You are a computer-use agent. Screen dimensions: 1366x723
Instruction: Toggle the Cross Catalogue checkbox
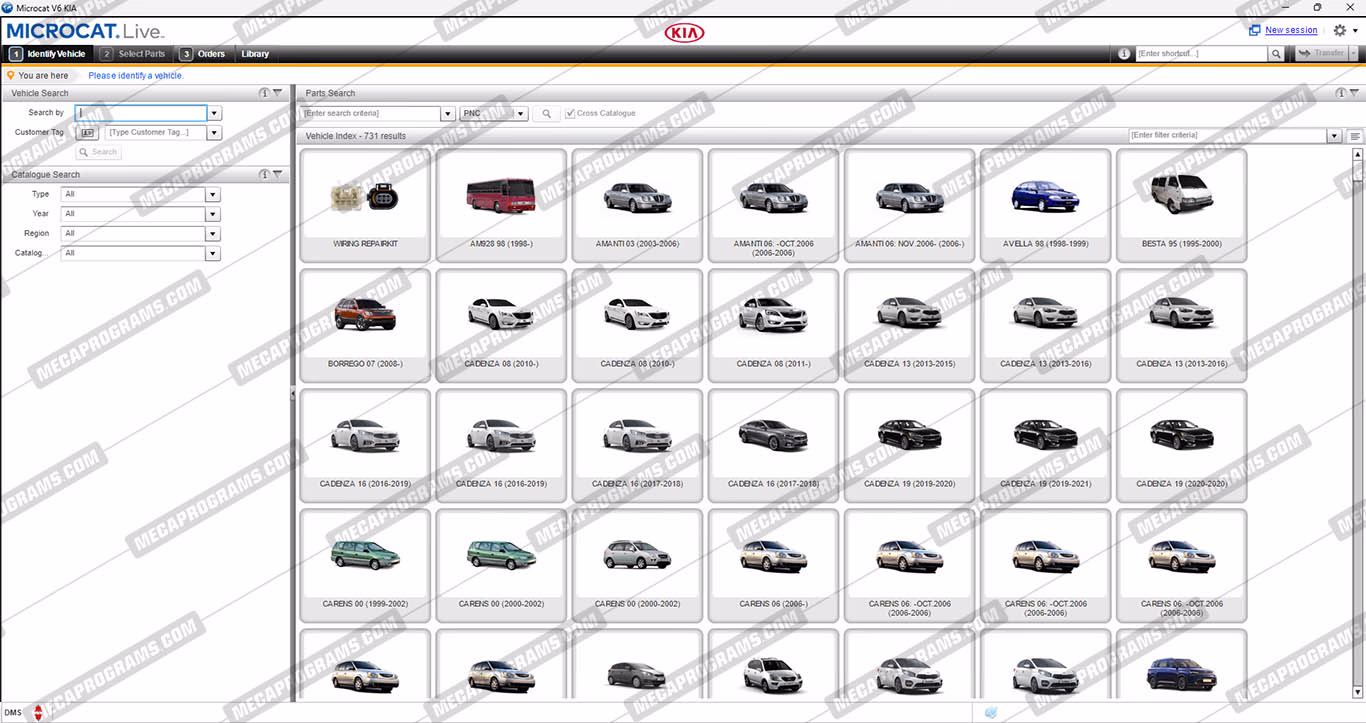click(570, 114)
